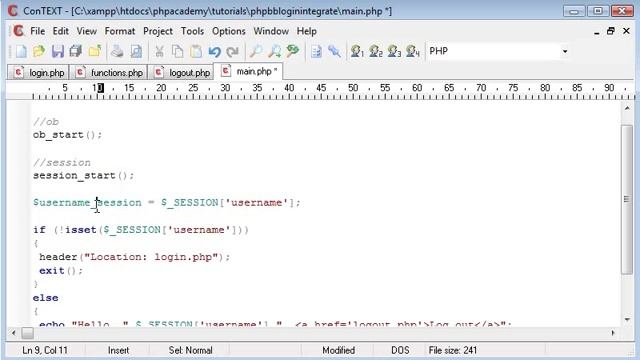
Task: Cut selection with scissors icon
Action: 159,51
